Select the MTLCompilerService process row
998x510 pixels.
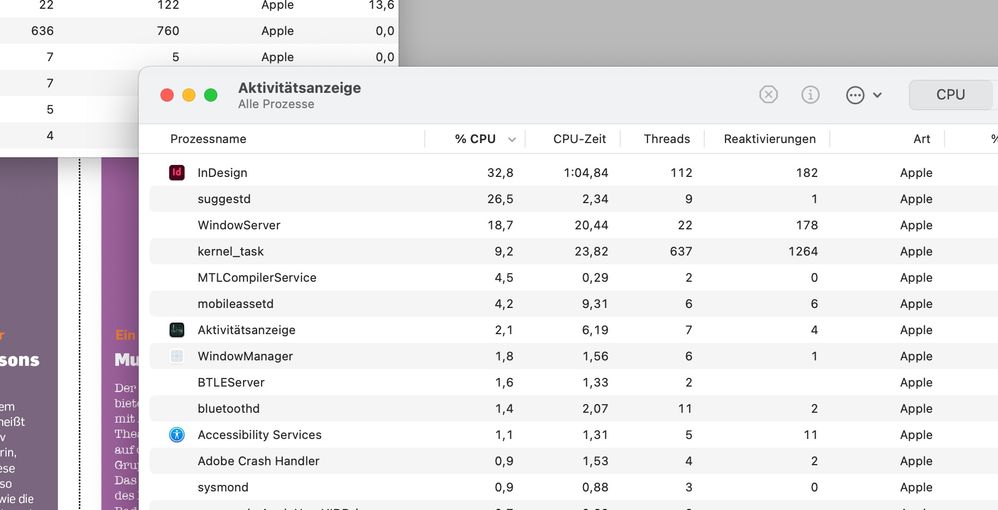point(573,278)
